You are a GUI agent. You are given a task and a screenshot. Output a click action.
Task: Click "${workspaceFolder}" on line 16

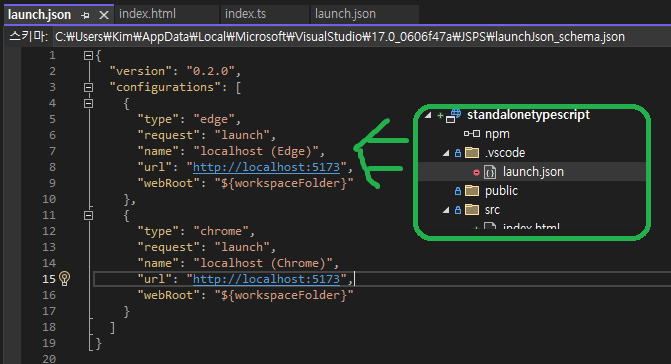(x=284, y=296)
